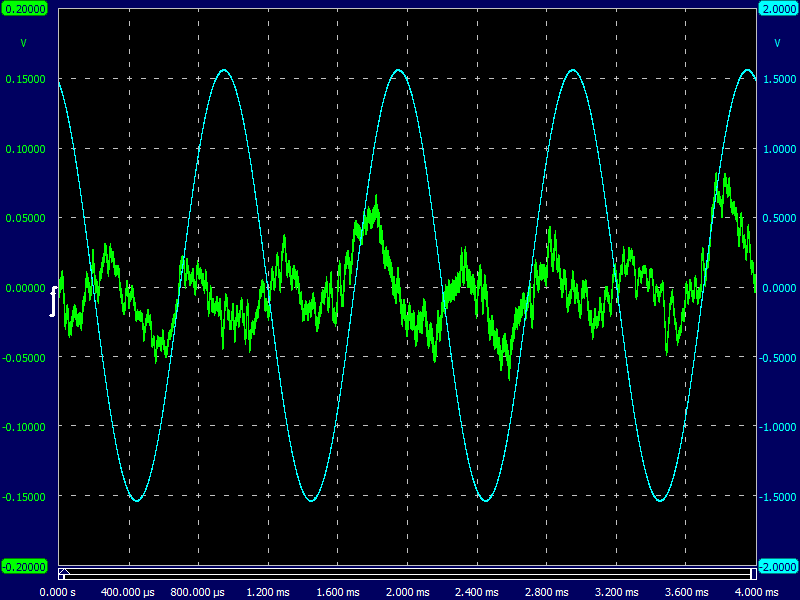Screen dimensions: 800x600
Task: Click the cyan 0.0000 axis value
Action: tap(779, 288)
